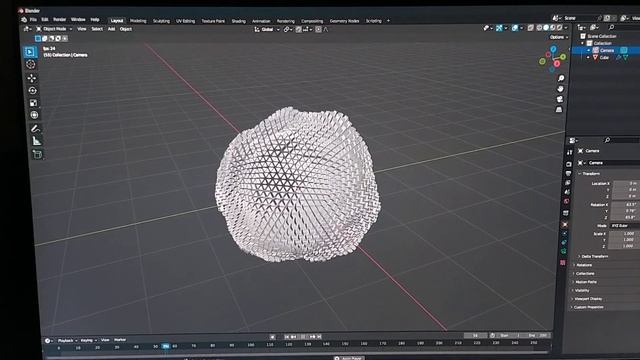Switch to the Geometry Nodes workspace tab
640x360 pixels.
tap(344, 21)
